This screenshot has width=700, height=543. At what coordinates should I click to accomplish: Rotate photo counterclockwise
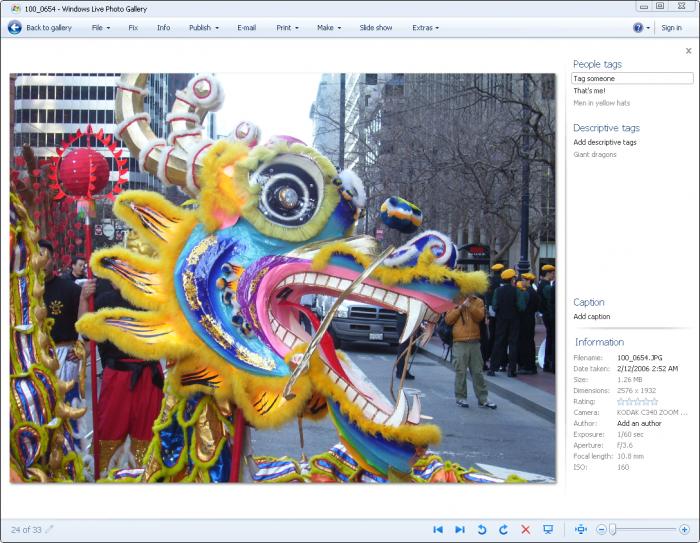point(481,529)
